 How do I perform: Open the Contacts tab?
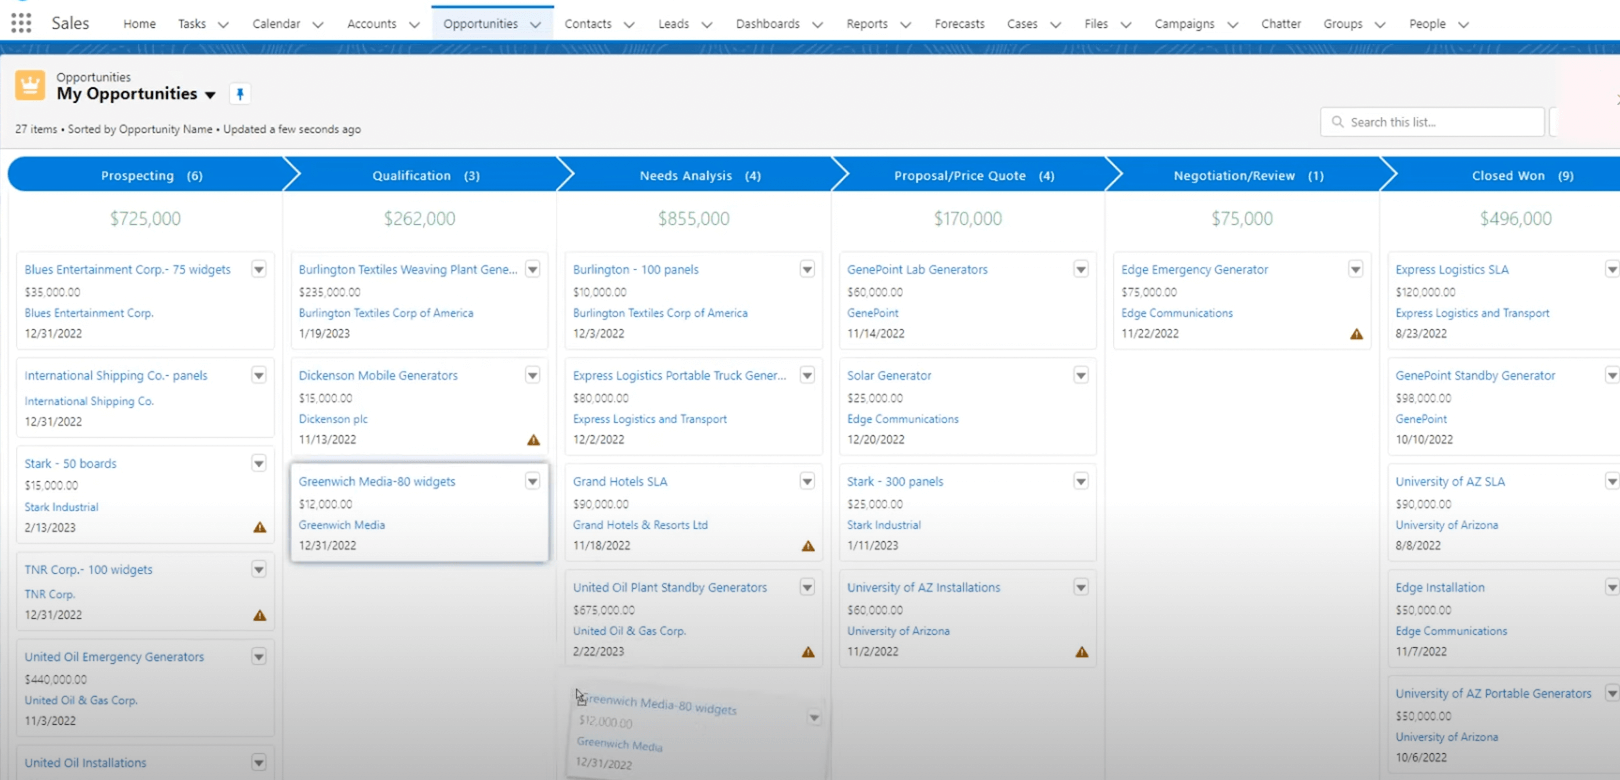point(588,24)
